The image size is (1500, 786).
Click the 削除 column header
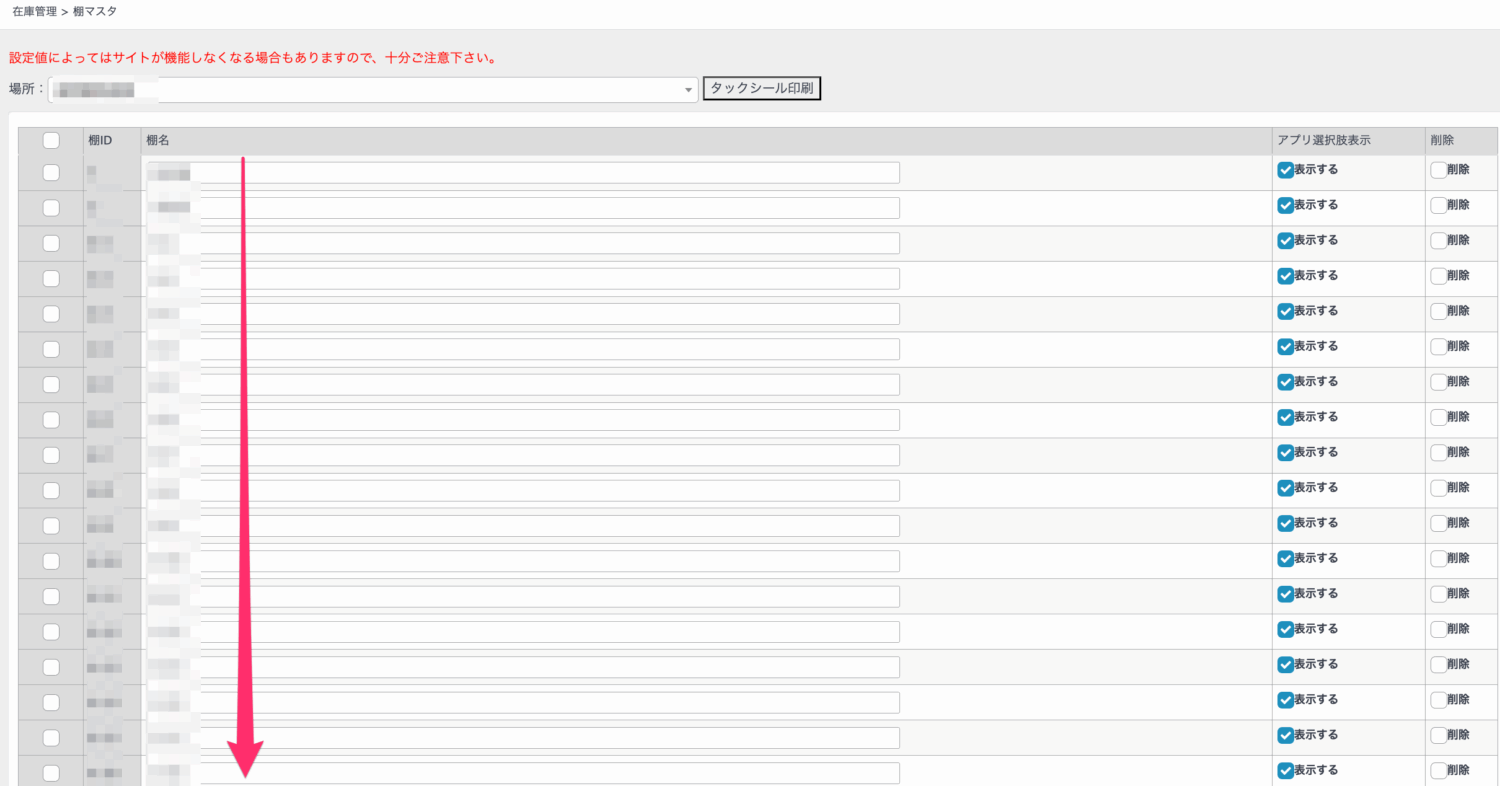coord(1442,141)
